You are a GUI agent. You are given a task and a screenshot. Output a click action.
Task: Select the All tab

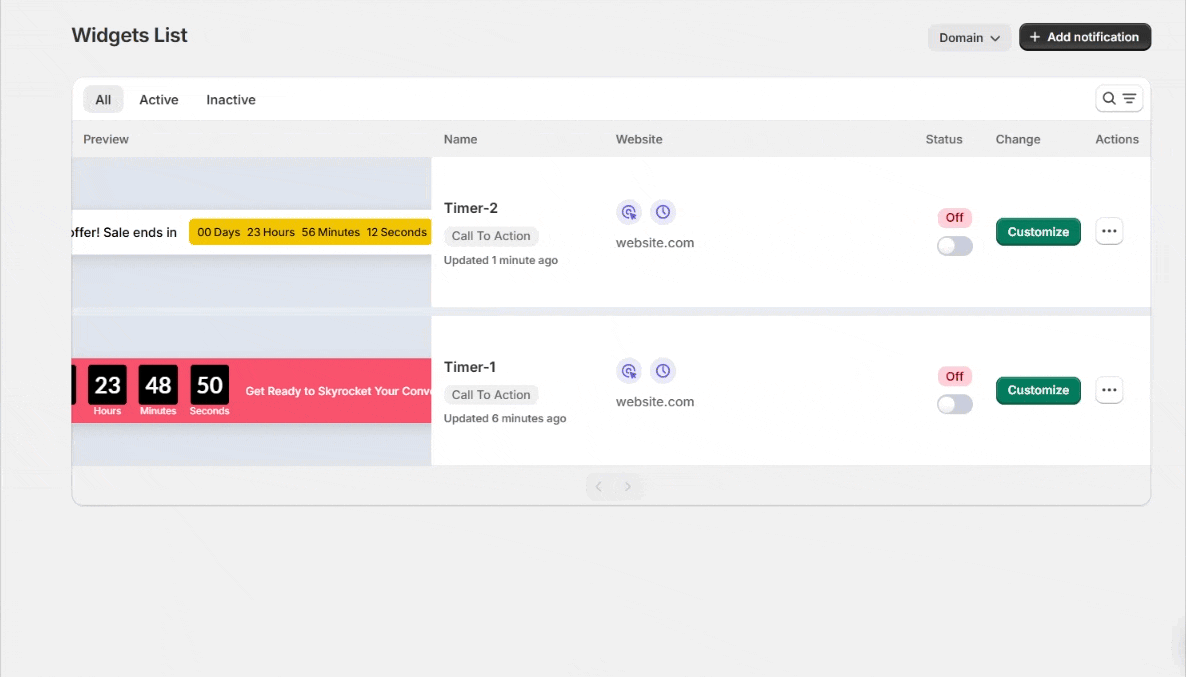tap(103, 100)
